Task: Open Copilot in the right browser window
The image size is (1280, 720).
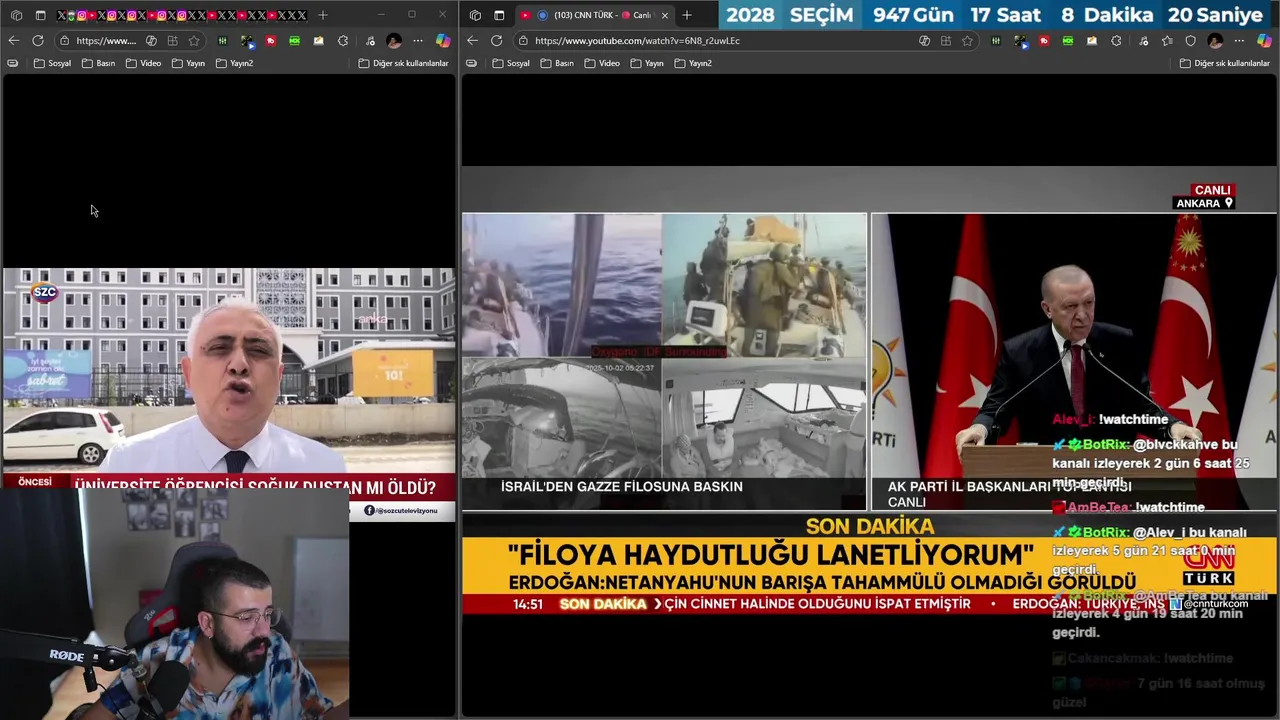Action: [1265, 41]
